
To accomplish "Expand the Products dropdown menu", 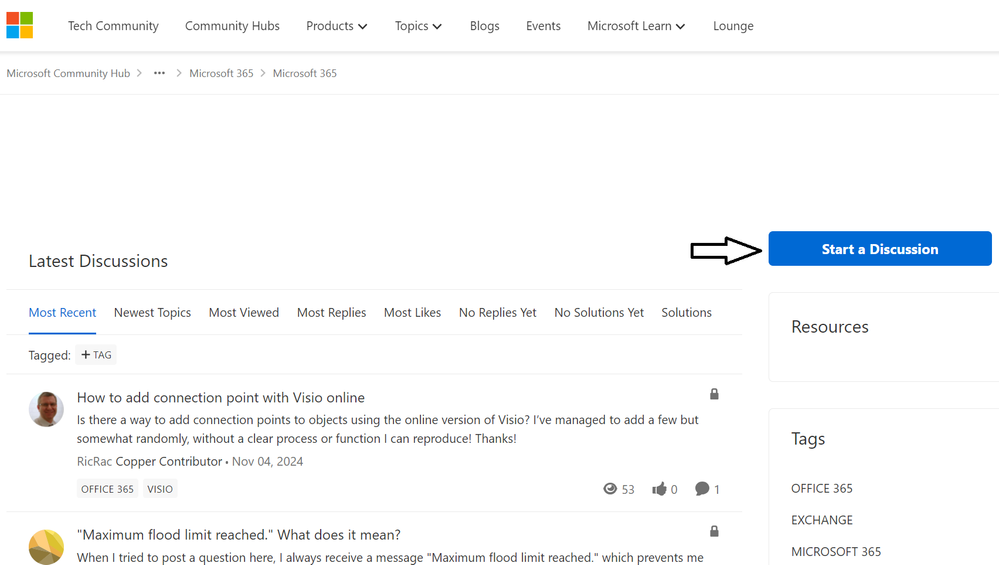I will point(336,26).
